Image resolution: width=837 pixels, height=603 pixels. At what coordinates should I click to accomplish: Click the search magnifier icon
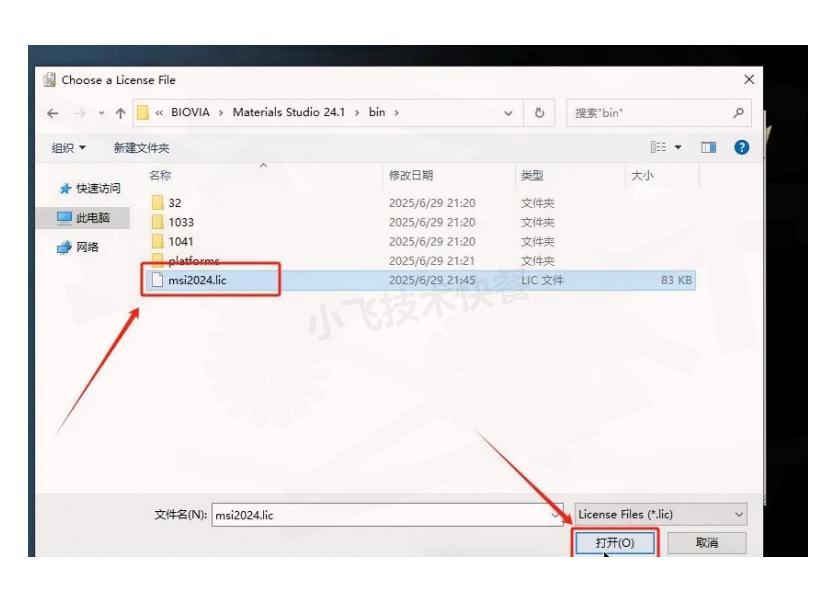pyautogui.click(x=738, y=112)
